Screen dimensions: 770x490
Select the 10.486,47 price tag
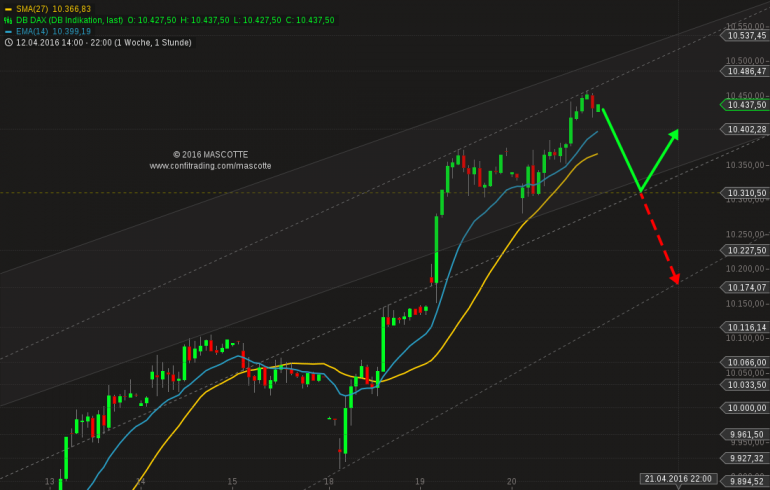tap(745, 71)
